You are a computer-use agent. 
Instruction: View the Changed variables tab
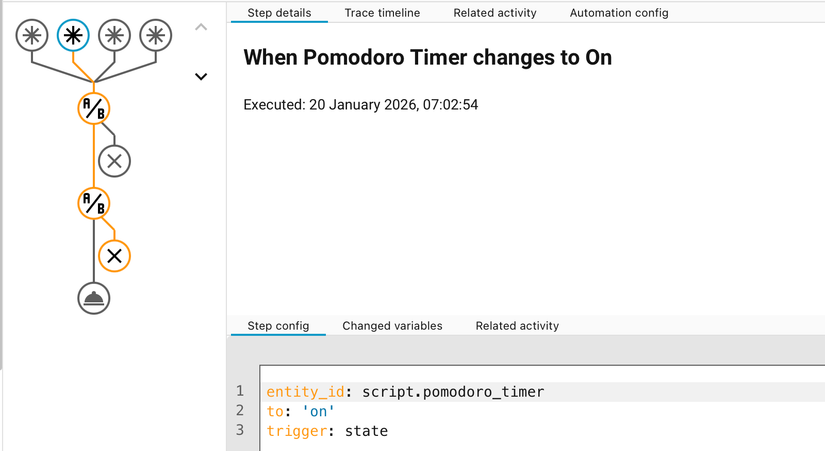392,326
